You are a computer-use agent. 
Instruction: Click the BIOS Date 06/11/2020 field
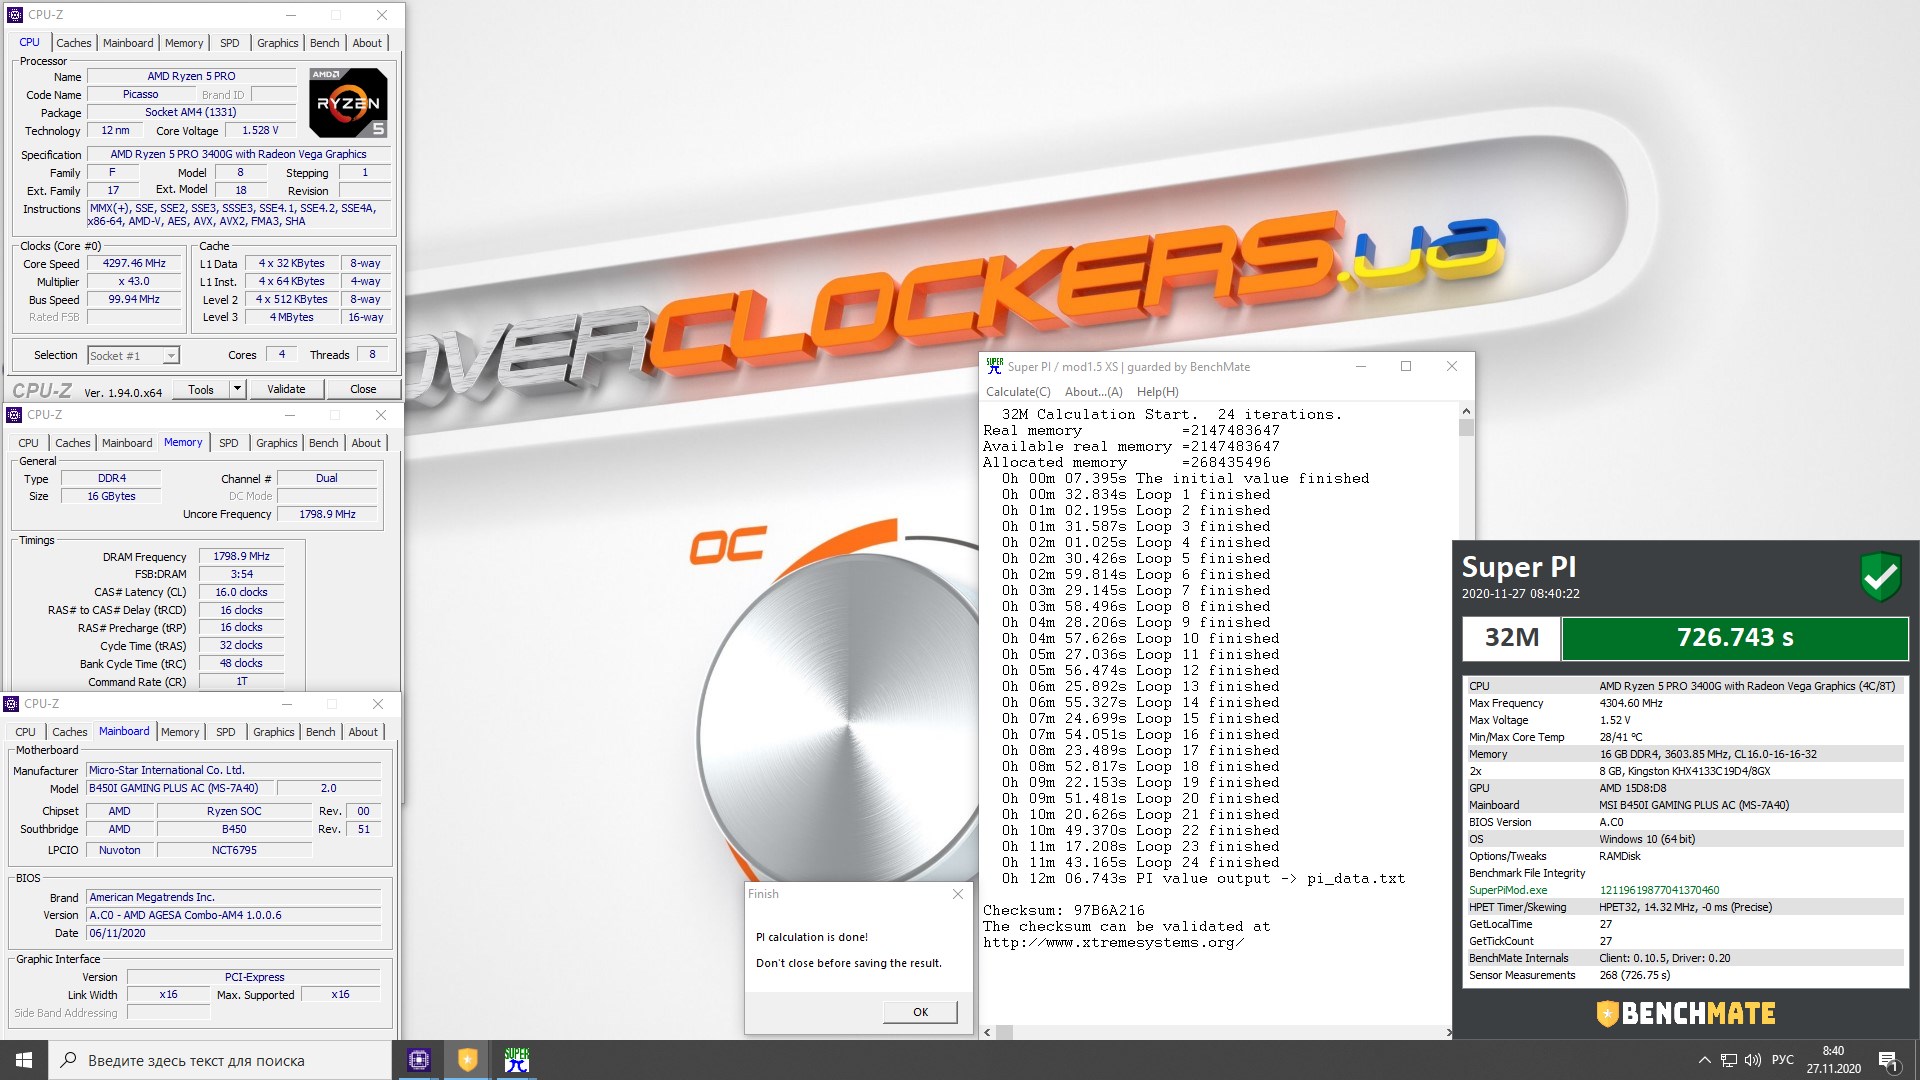pyautogui.click(x=233, y=933)
